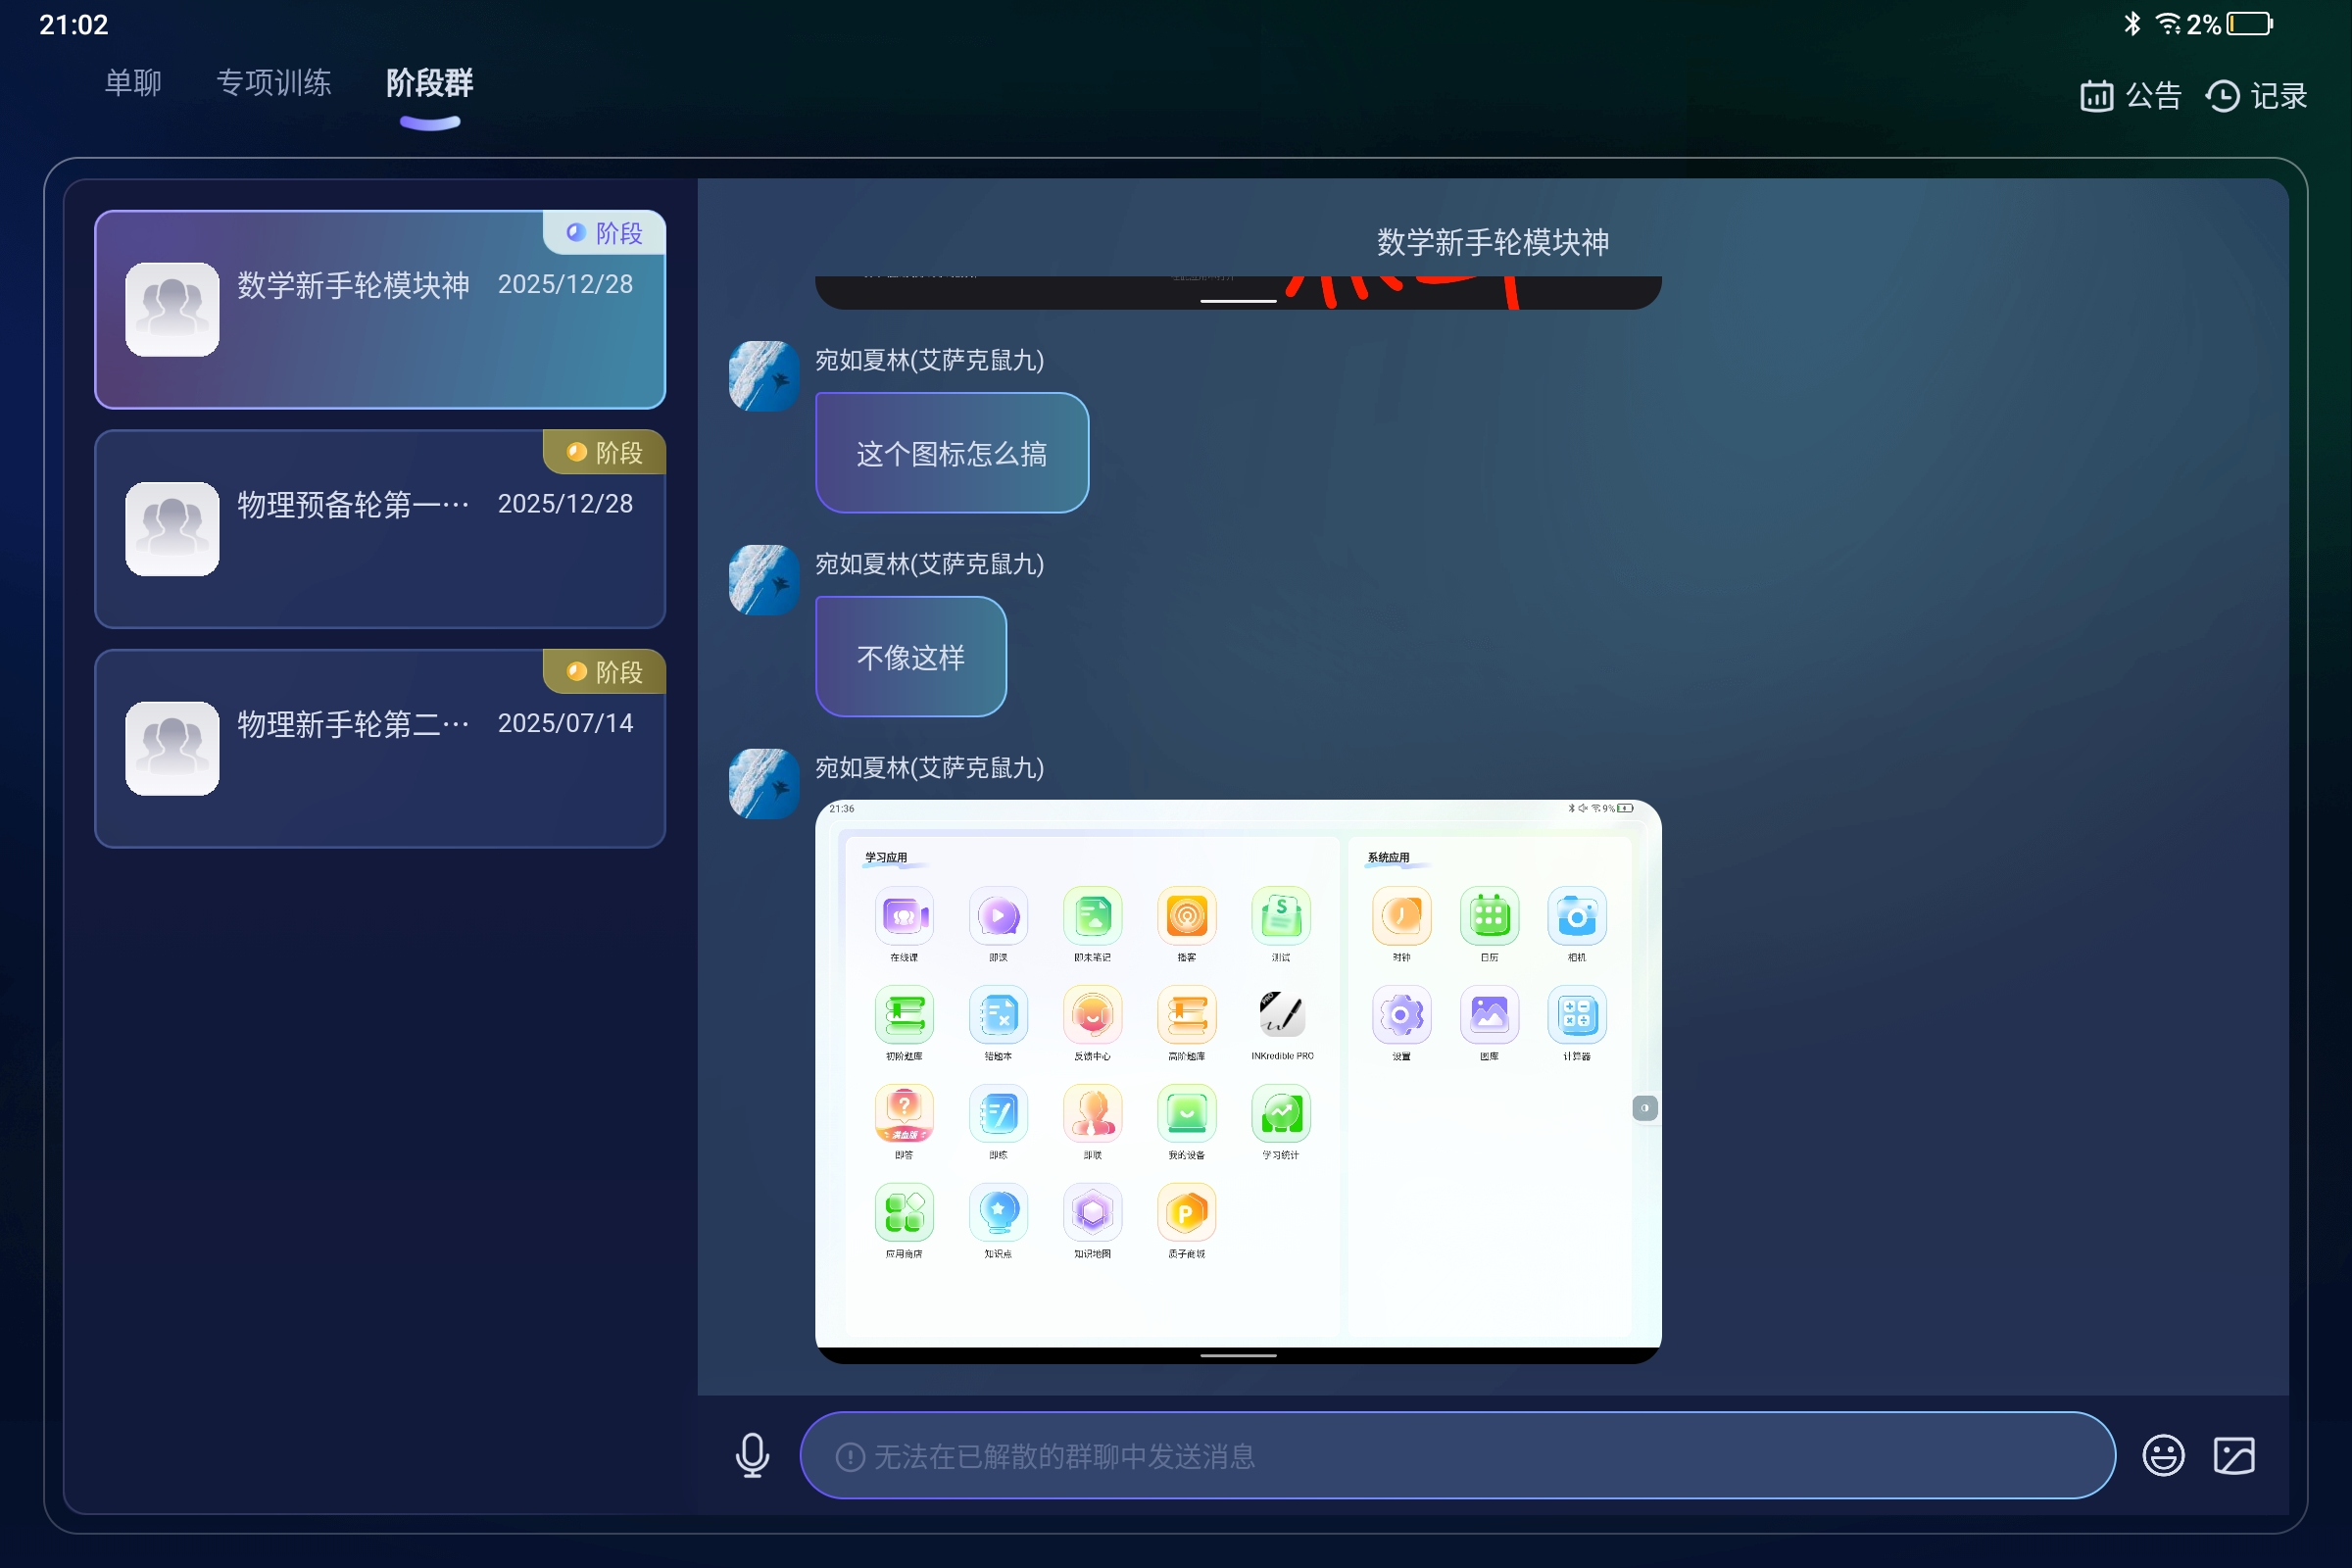2352x1568 pixels.
Task: Switch to the 专项训练 tab
Action: click(x=275, y=83)
